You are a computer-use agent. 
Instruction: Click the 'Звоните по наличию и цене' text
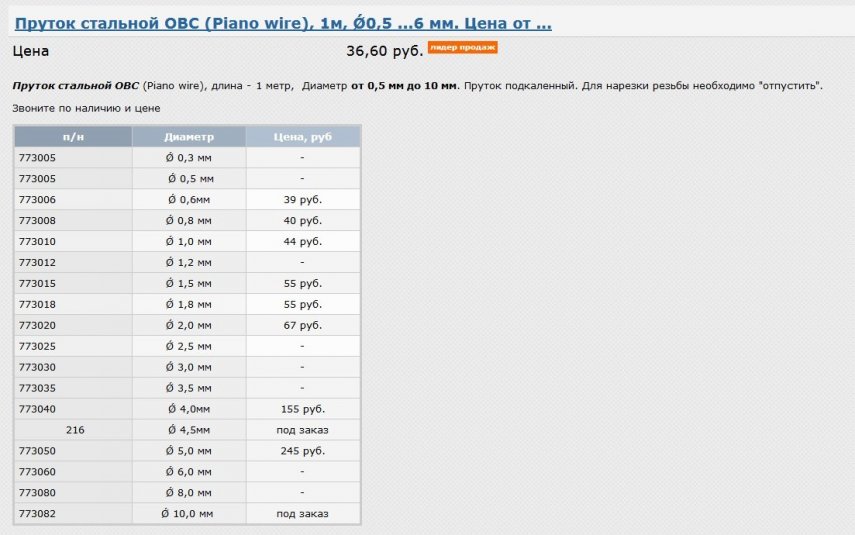coord(86,108)
